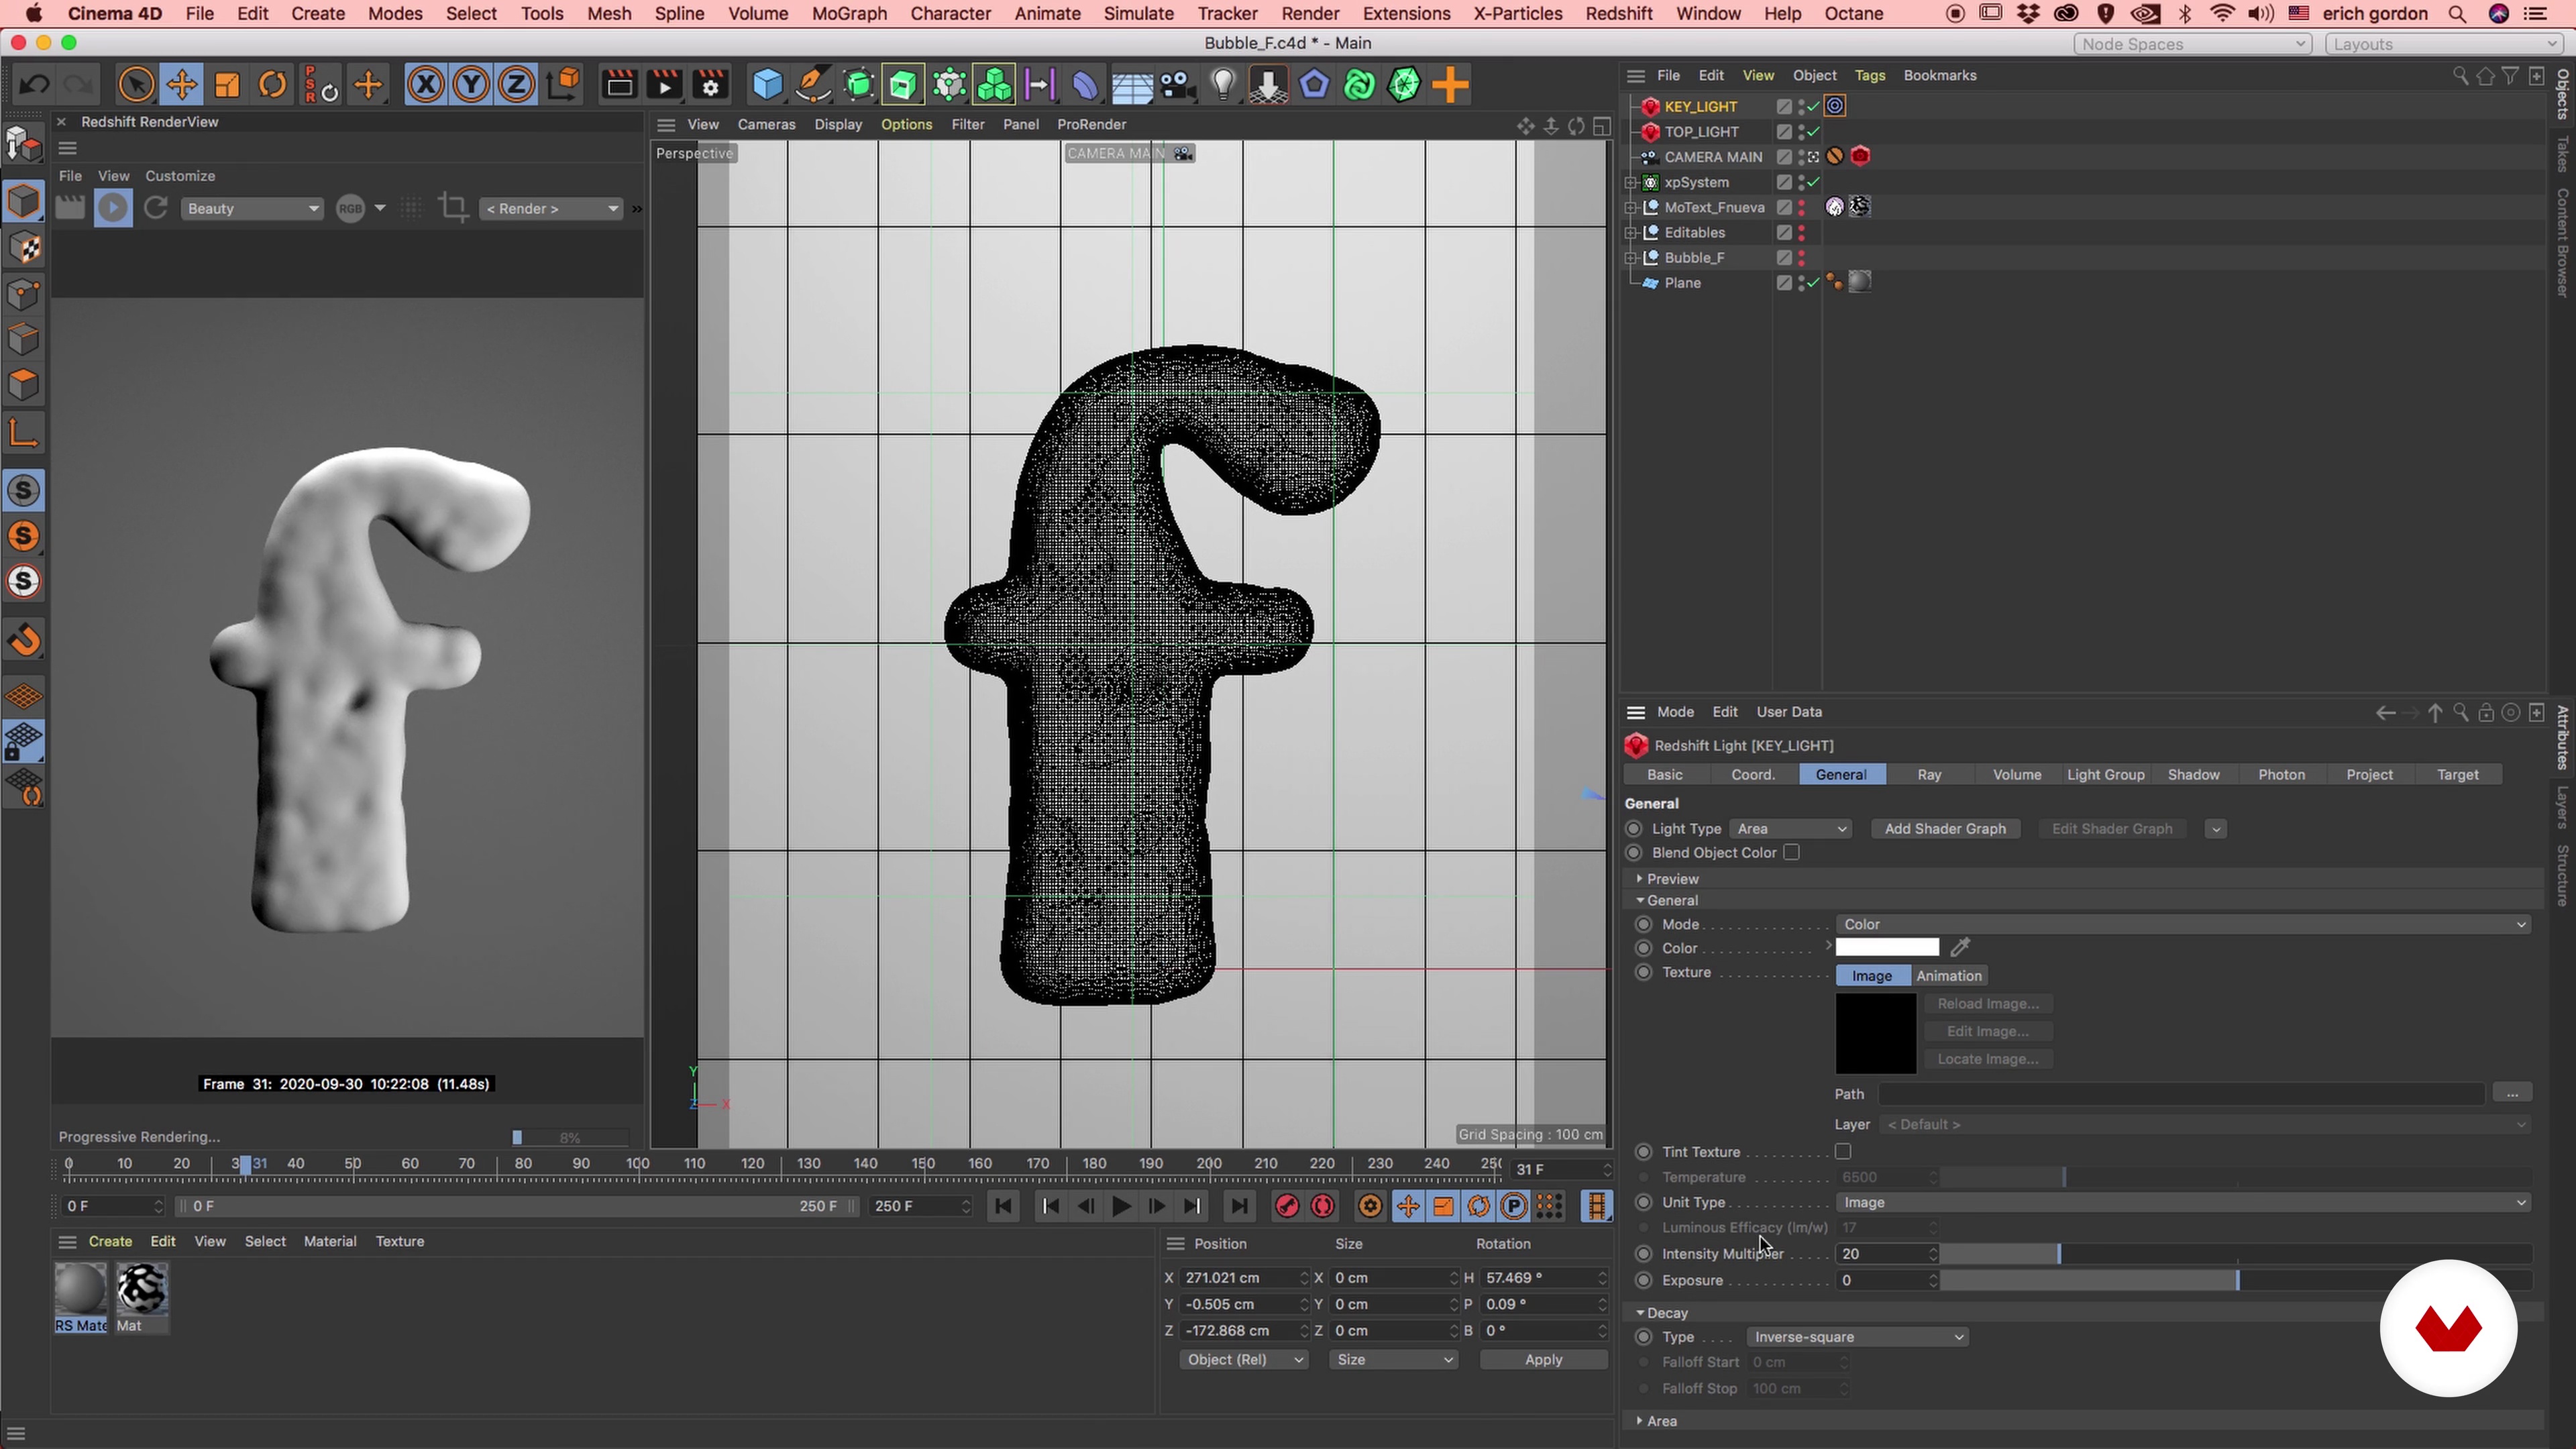Pick color with the eyedropper icon
Viewport: 2576px width, 1449px height.
tap(1960, 947)
